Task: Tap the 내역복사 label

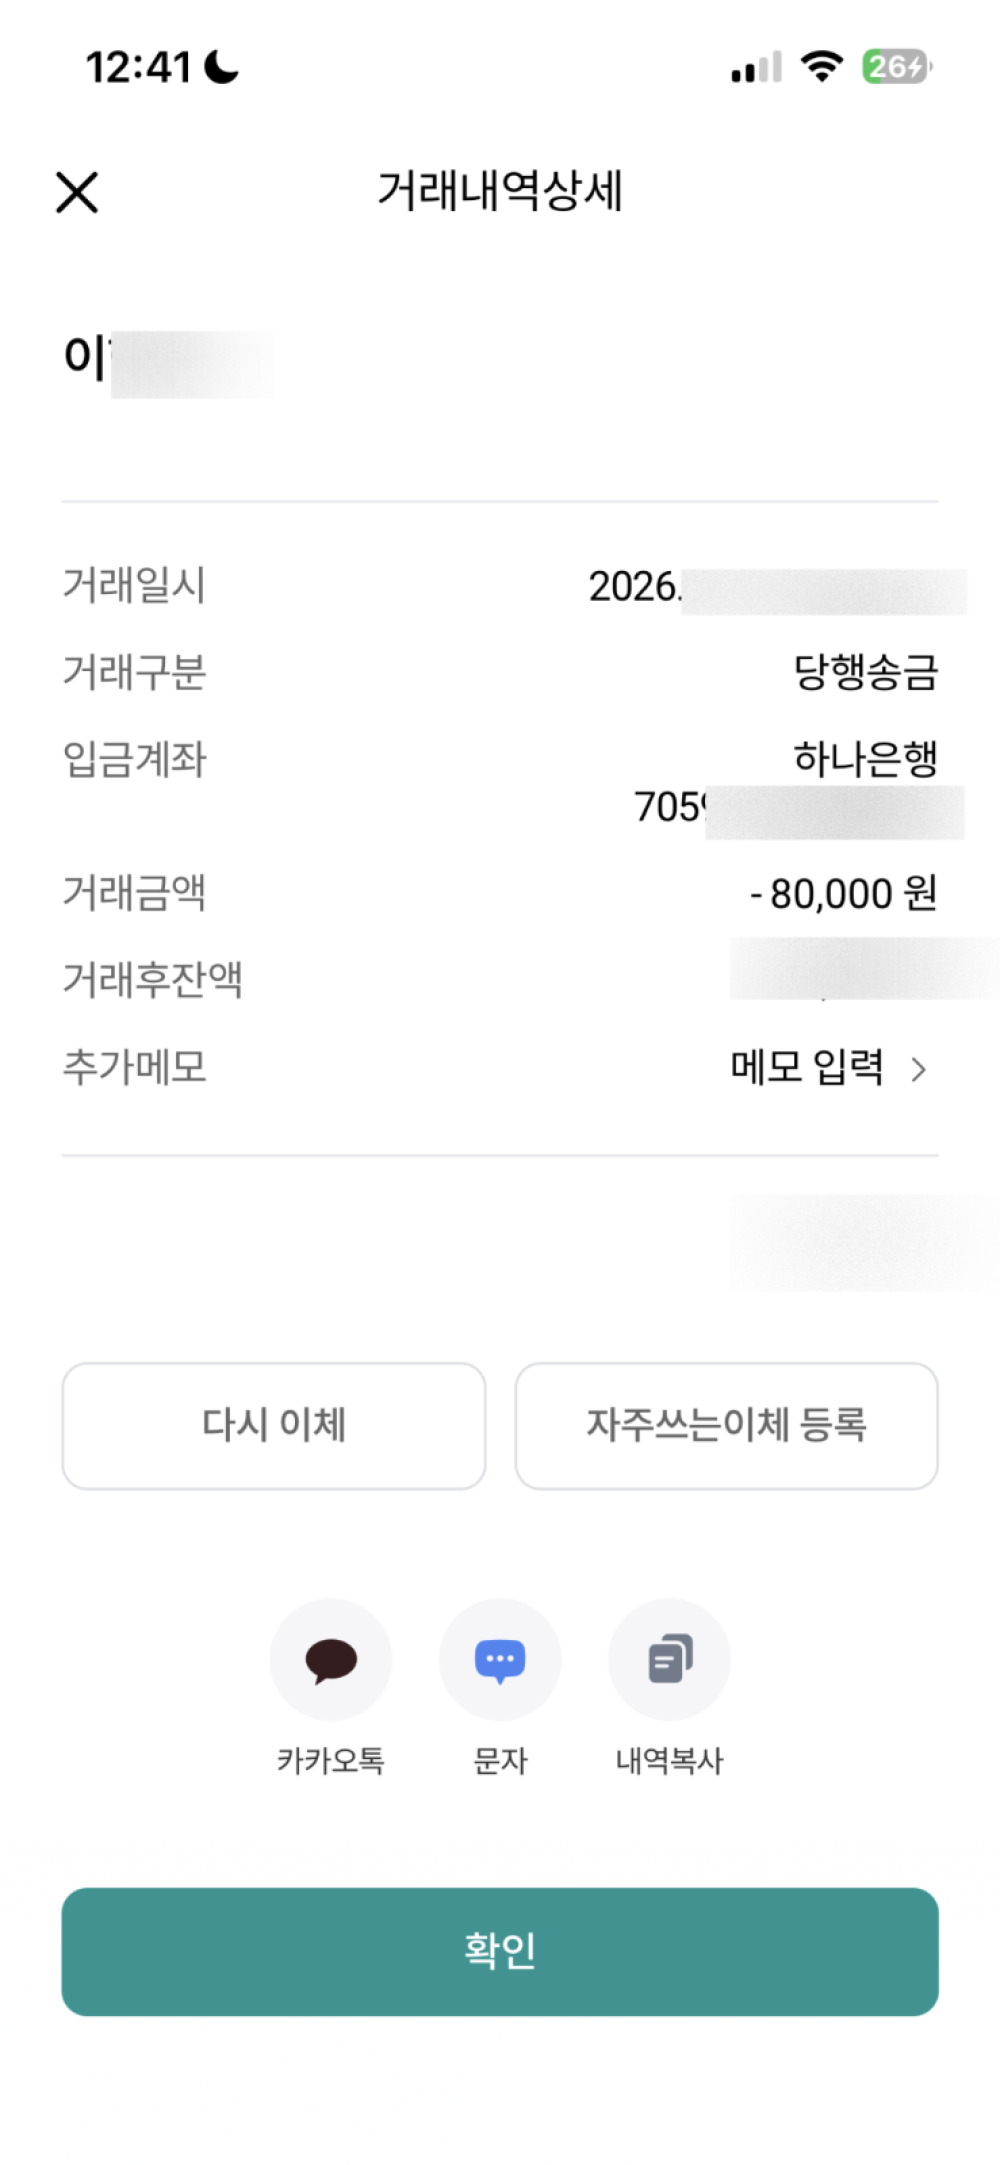Action: (x=670, y=1760)
